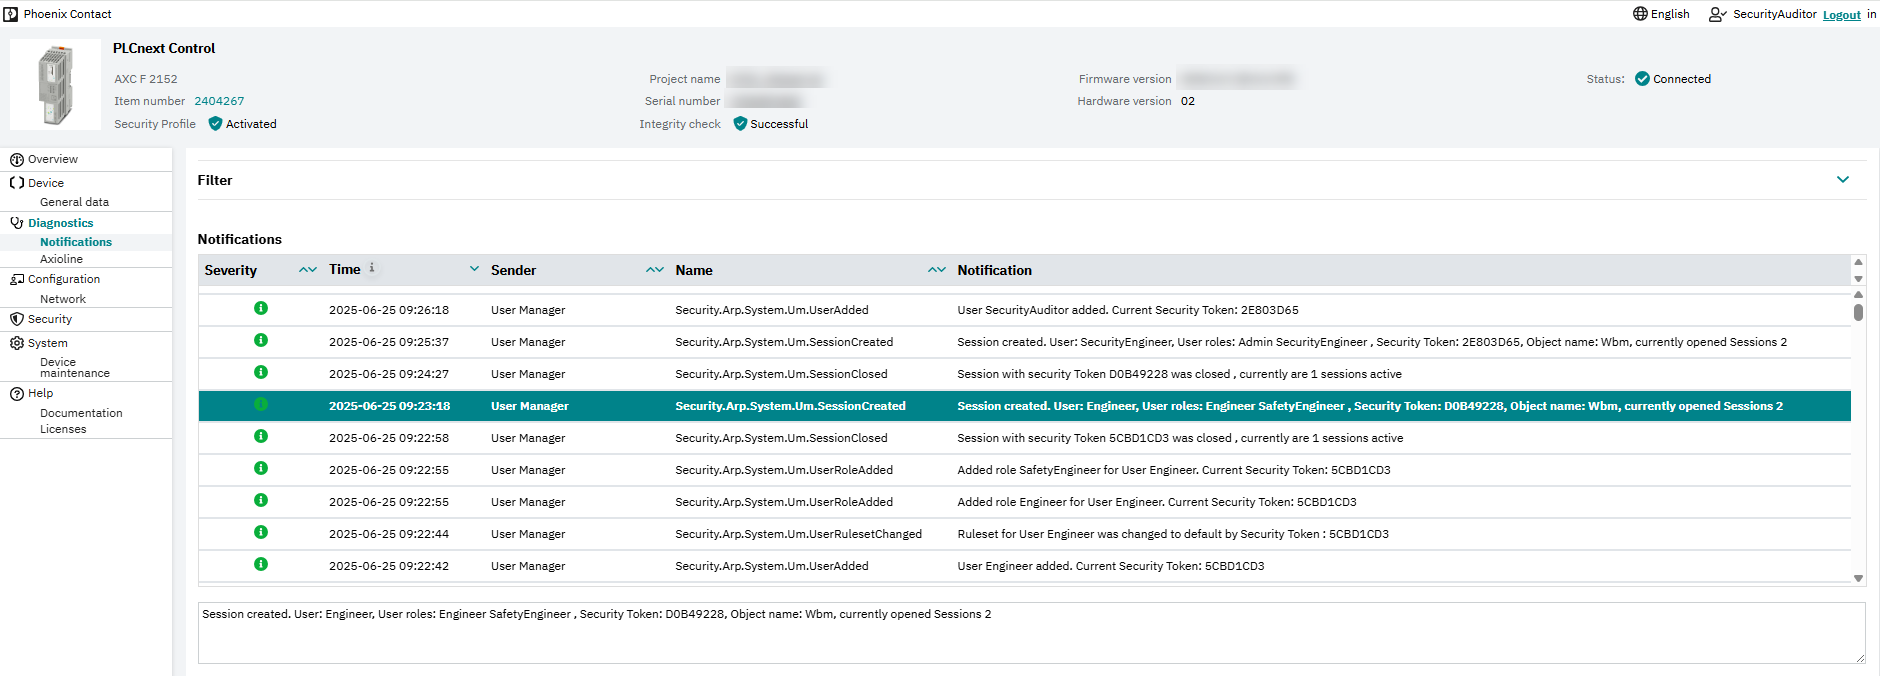
Task: Click the SecurityAuditor user account icon
Action: point(1718,14)
